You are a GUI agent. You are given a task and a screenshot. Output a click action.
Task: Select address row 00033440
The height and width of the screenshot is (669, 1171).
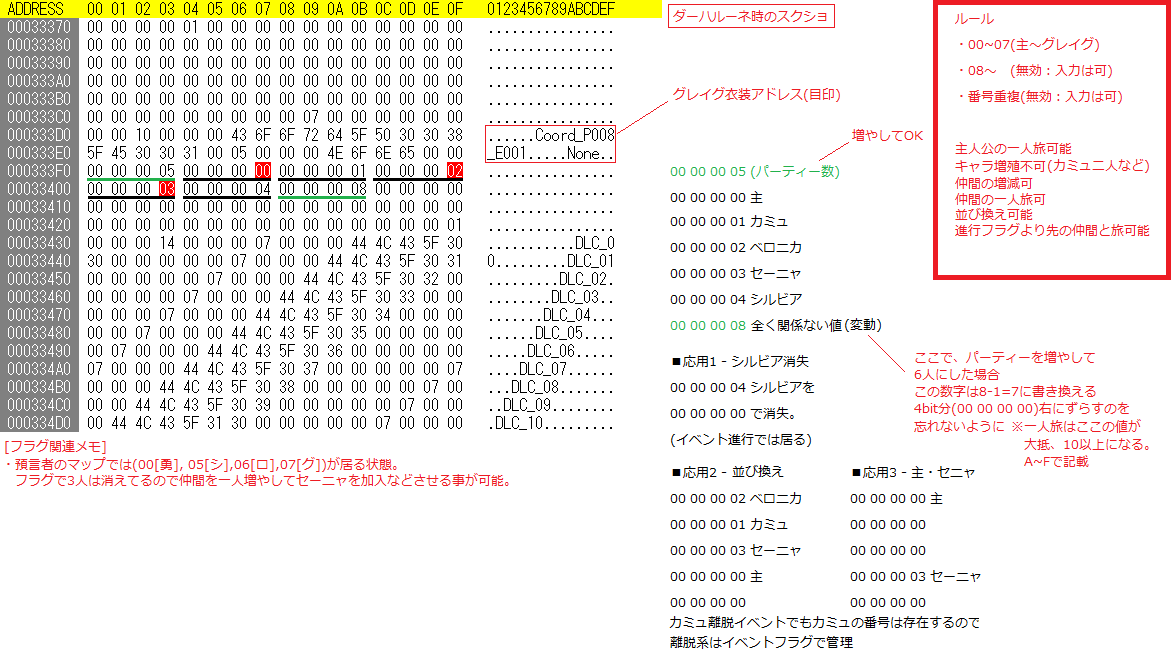coord(39,261)
